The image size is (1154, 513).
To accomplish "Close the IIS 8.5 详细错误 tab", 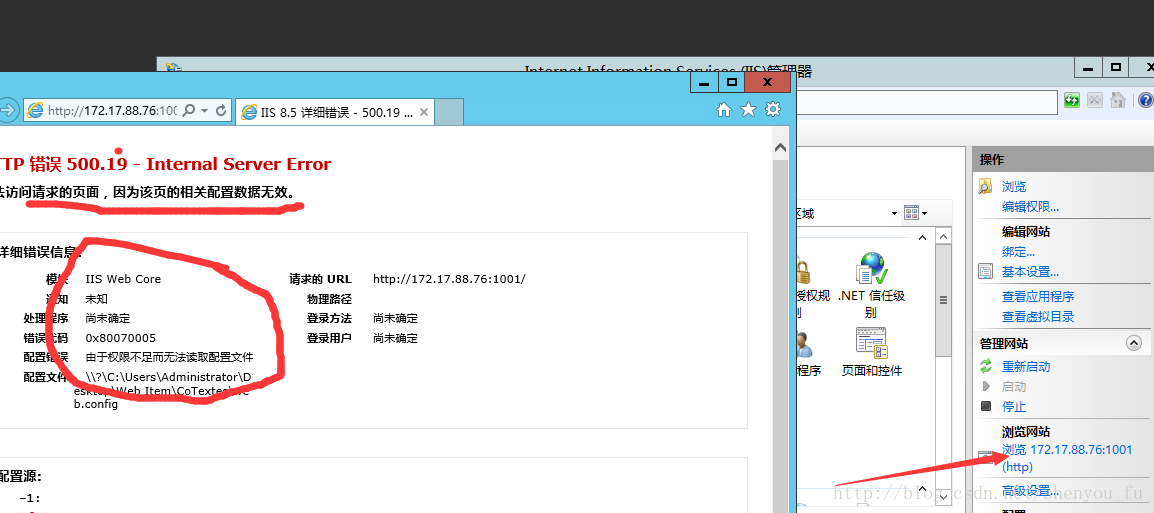I will (424, 113).
